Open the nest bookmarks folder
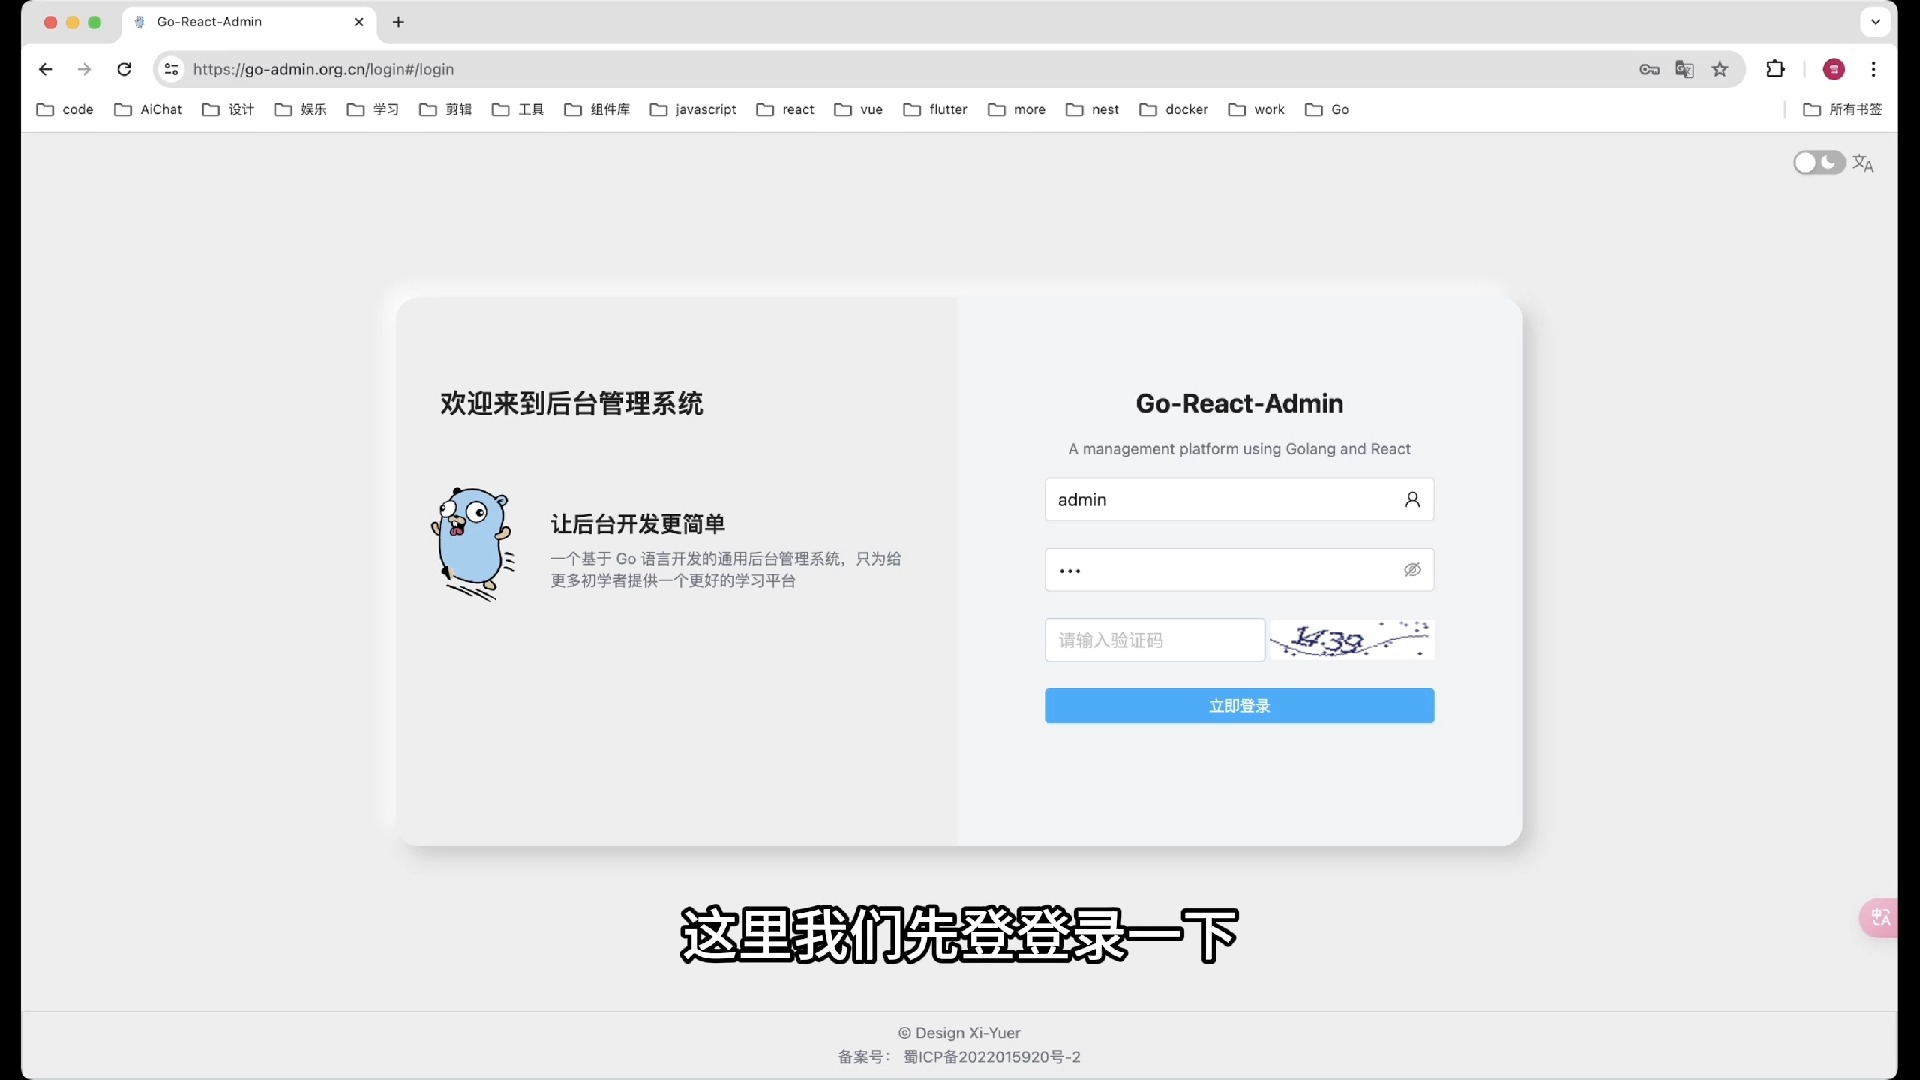This screenshot has width=1920, height=1080. tap(1092, 110)
